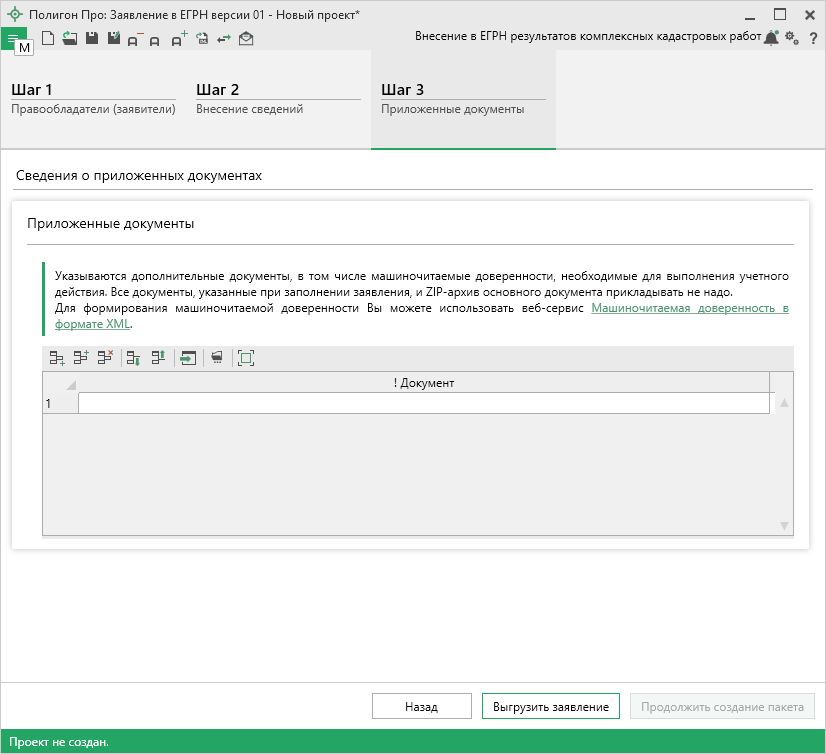Click the envelope send icon in top toolbar
The height and width of the screenshot is (754, 826).
click(246, 38)
